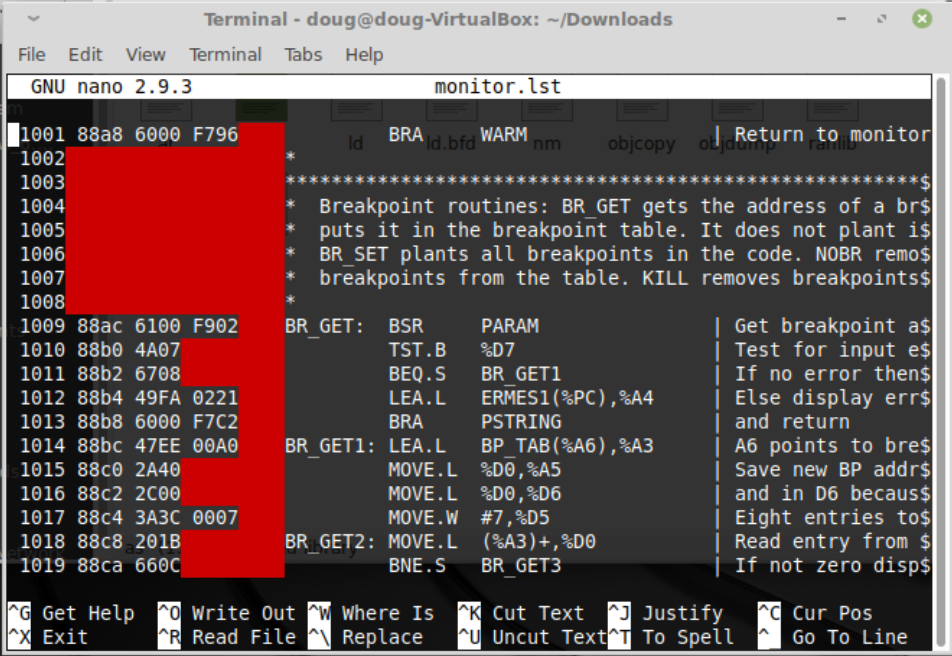Open the Tabs menu
952x656 pixels.
click(303, 55)
